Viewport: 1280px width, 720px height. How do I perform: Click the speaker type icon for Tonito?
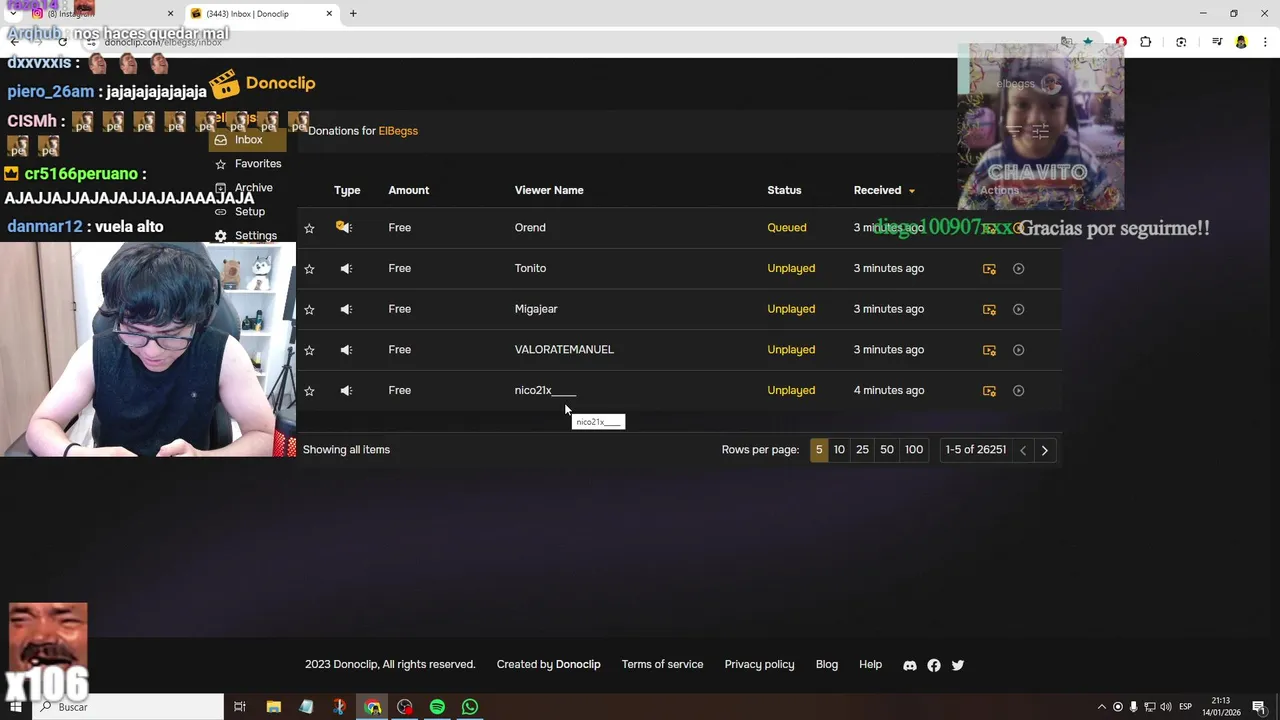point(346,268)
